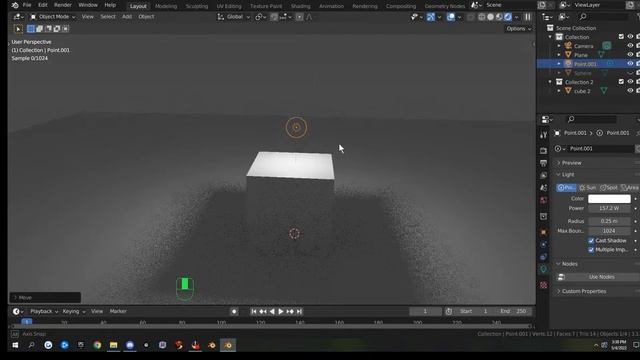This screenshot has width=640, height=360.
Task: Open the Scene properties tab
Action: (543, 188)
